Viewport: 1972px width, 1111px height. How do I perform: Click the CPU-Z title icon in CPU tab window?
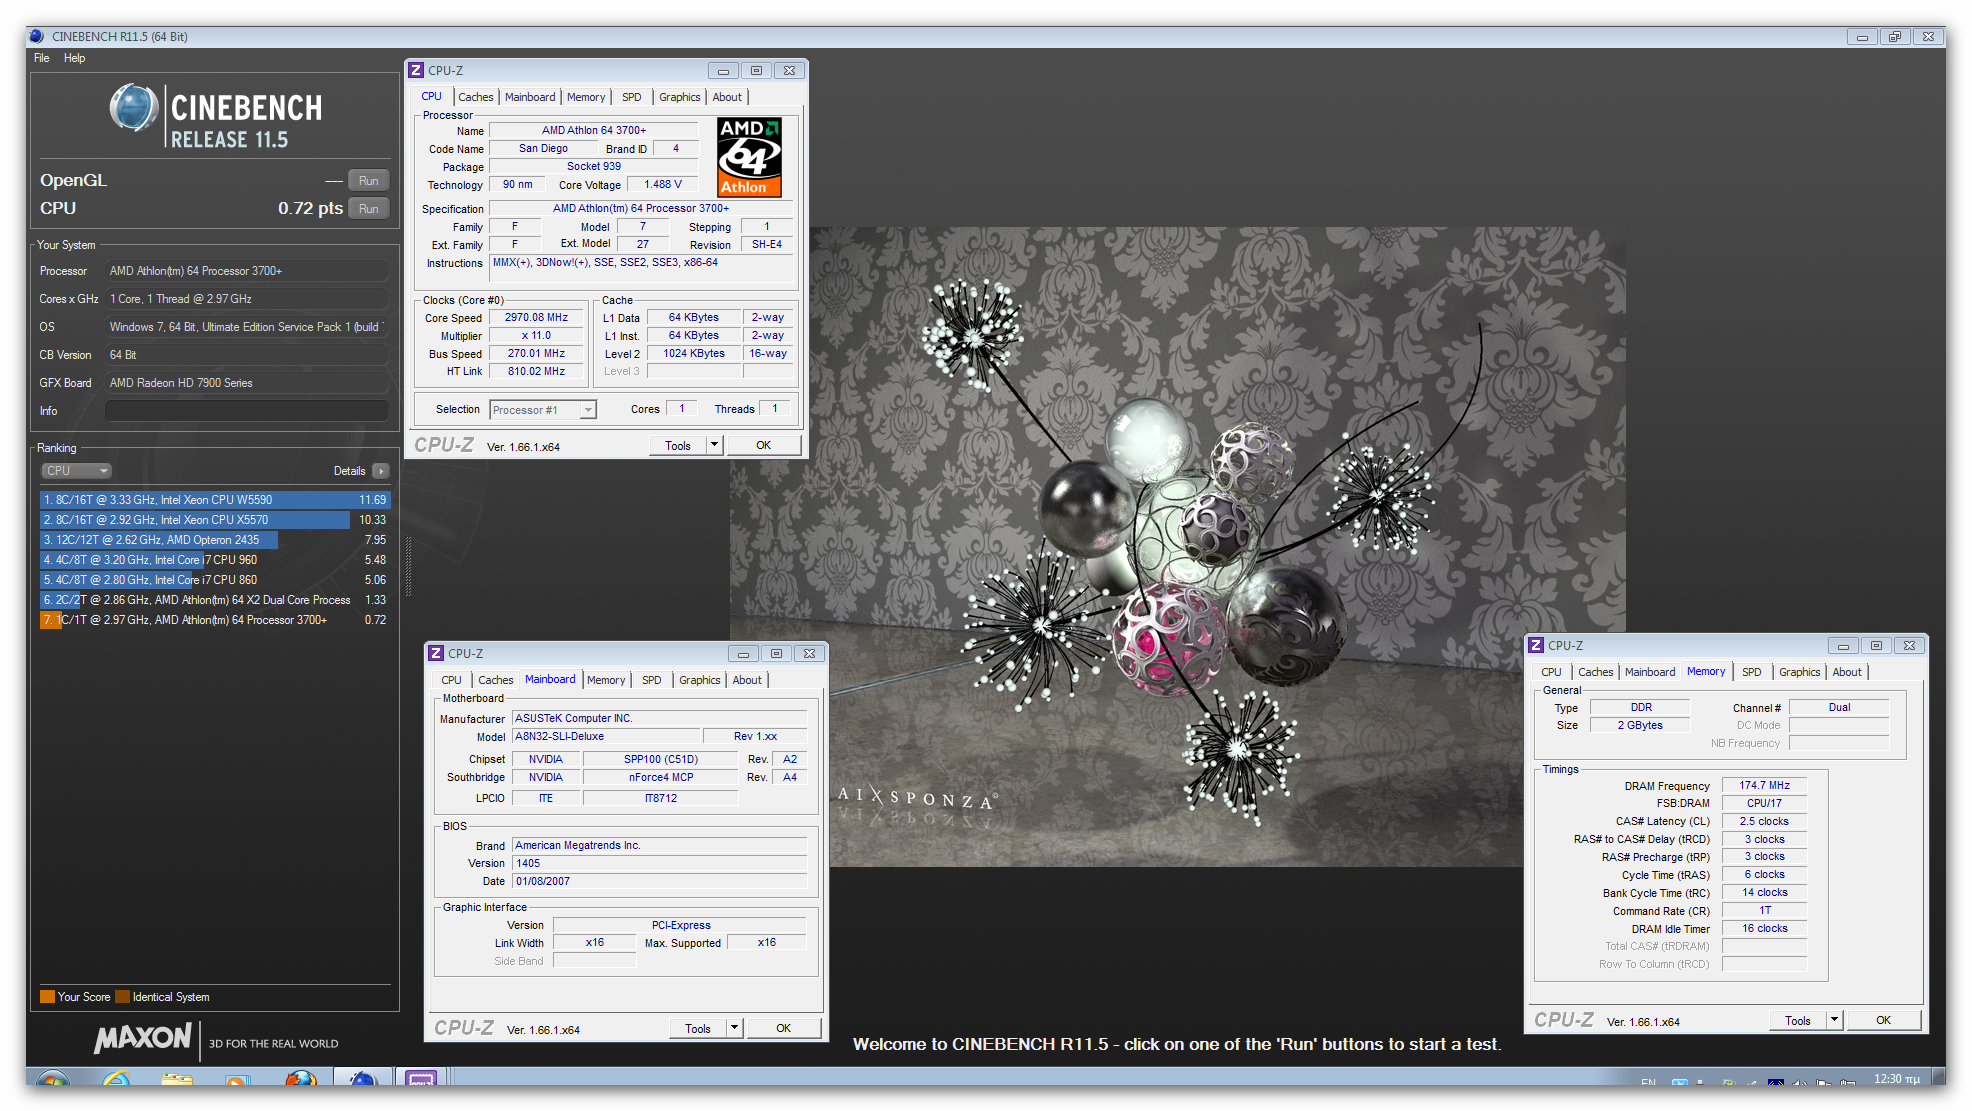(x=416, y=70)
